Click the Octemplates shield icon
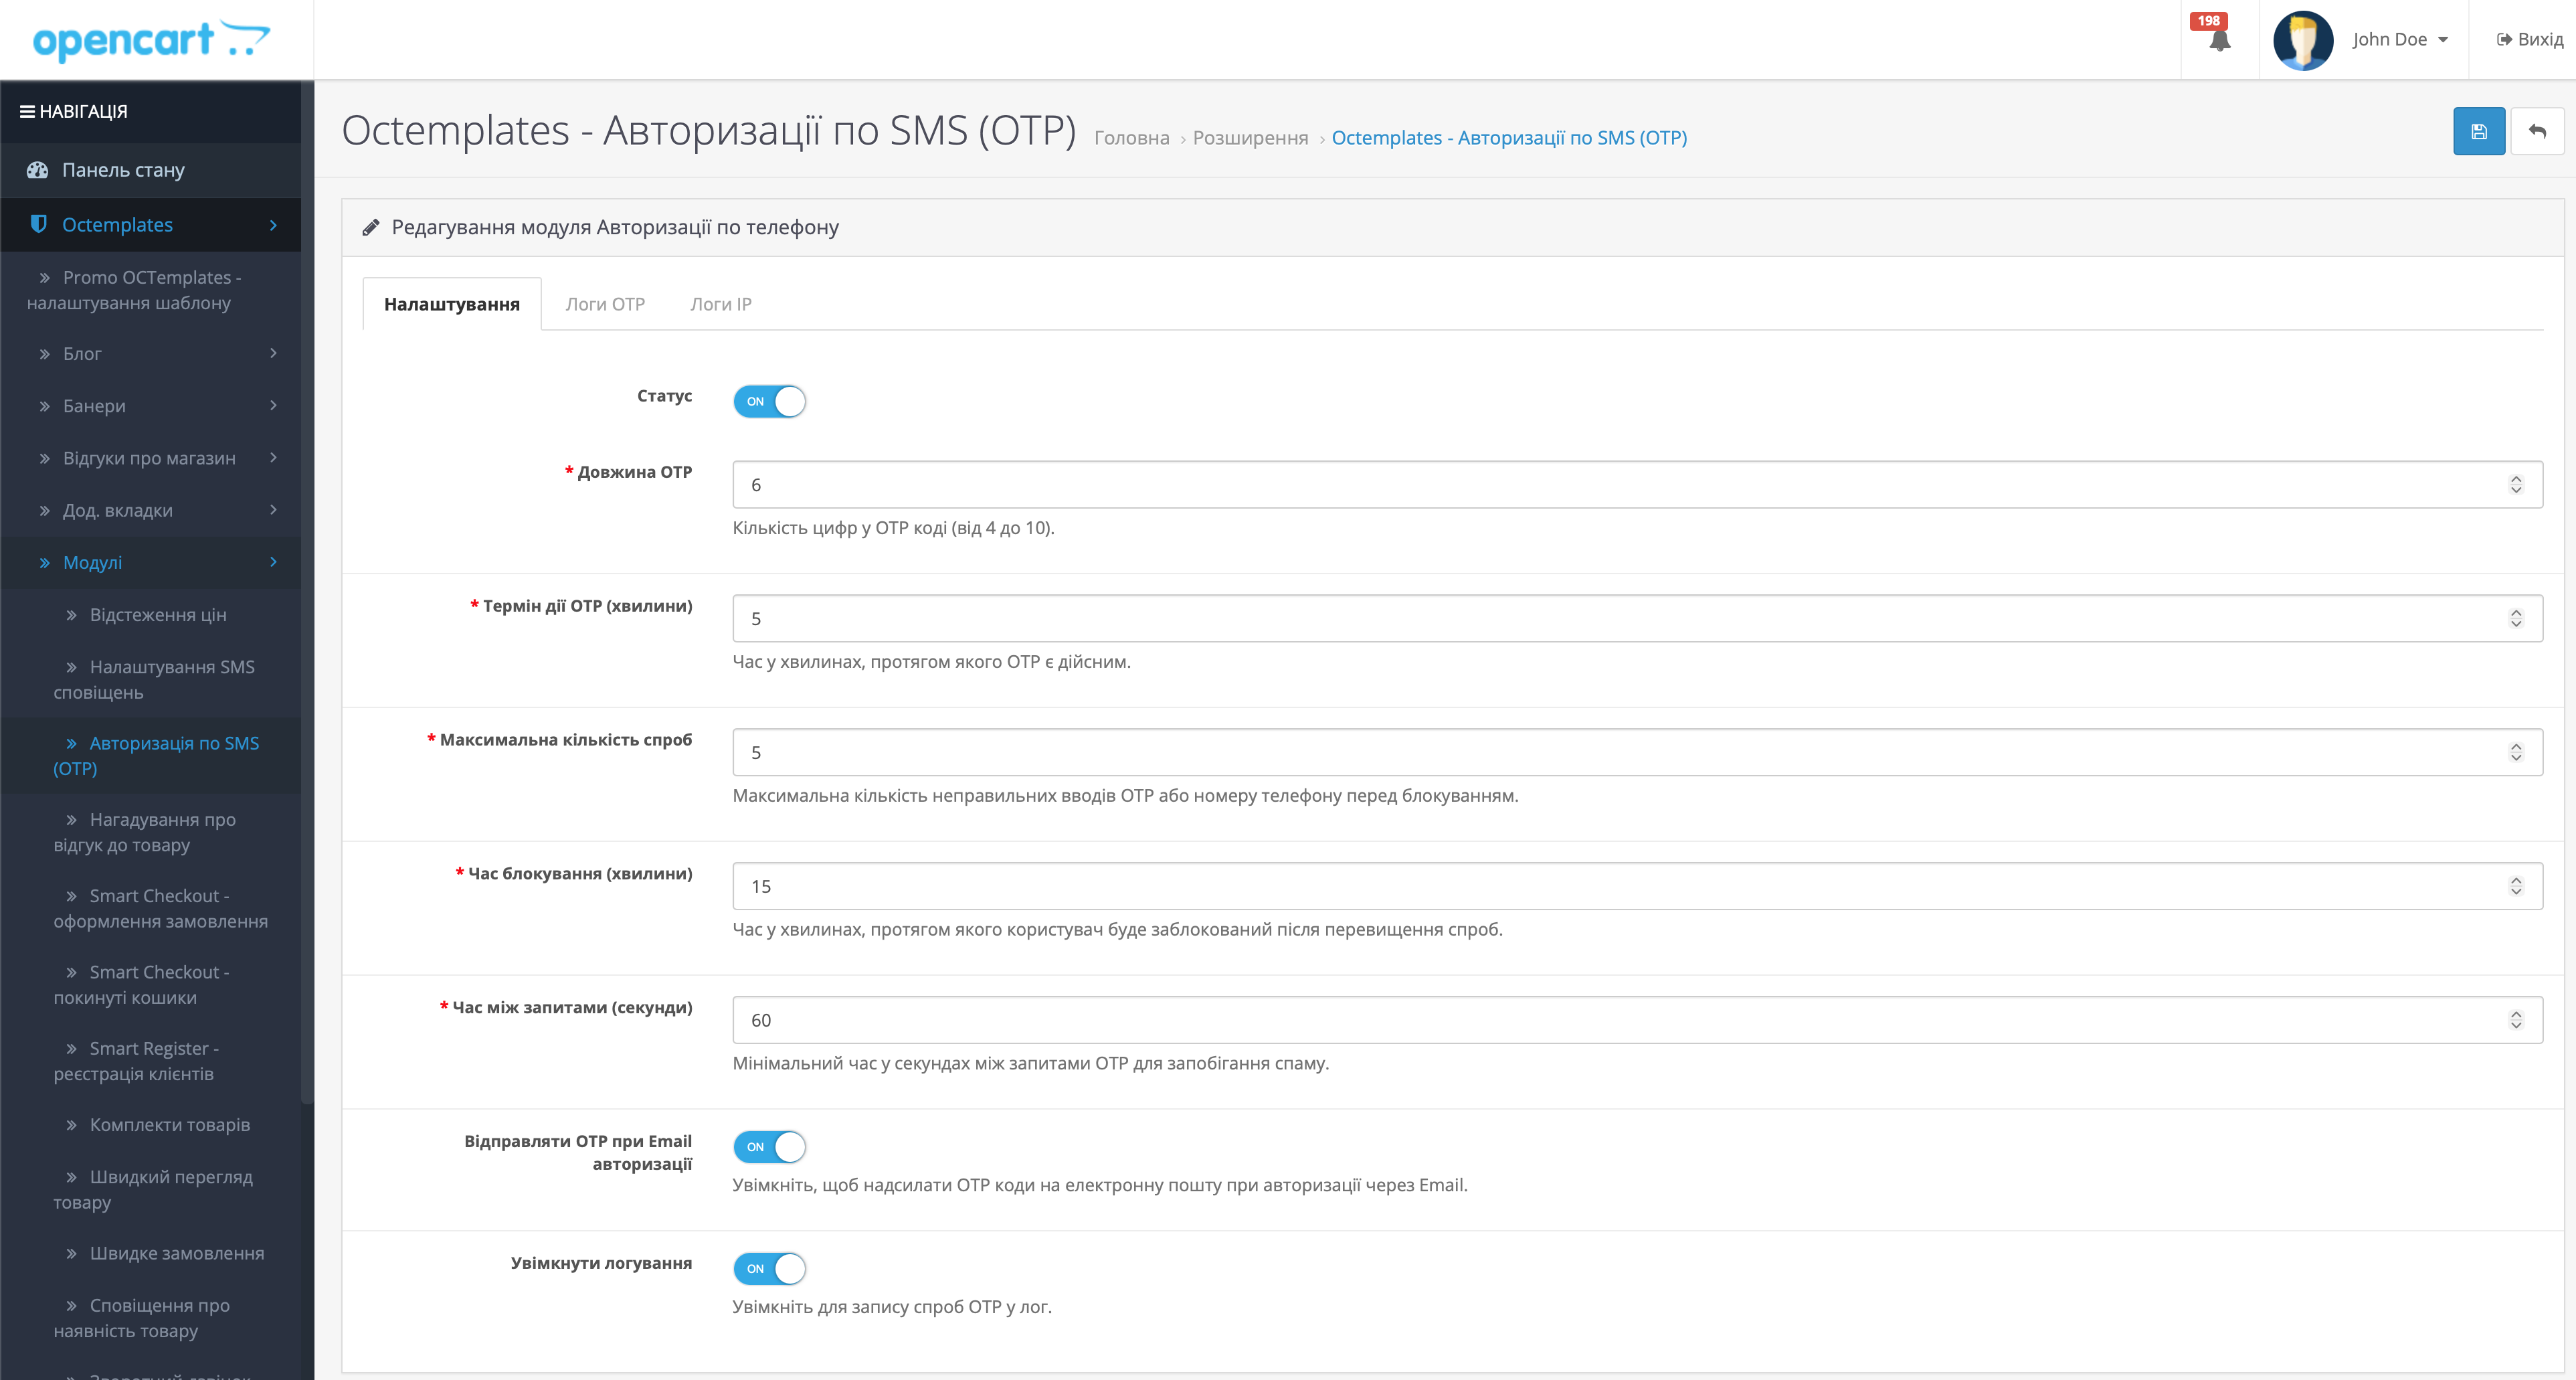Viewport: 2576px width, 1380px height. 39,224
